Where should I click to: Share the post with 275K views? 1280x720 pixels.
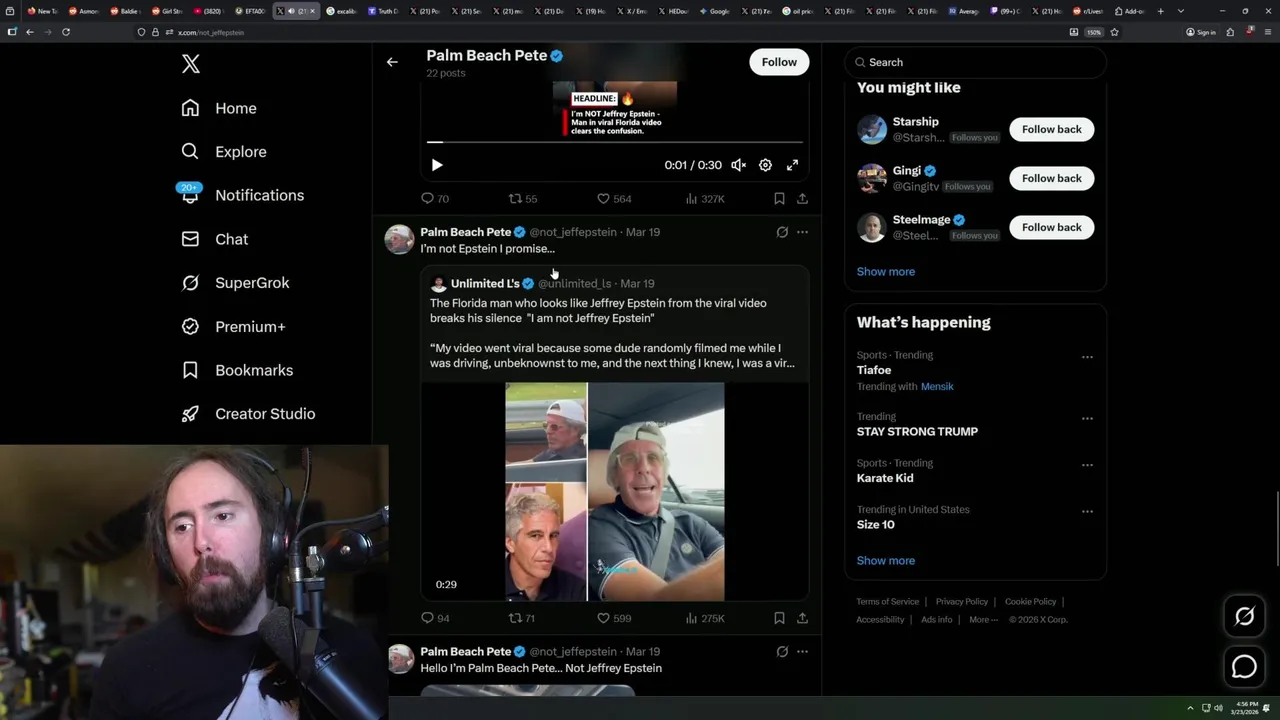pos(802,619)
